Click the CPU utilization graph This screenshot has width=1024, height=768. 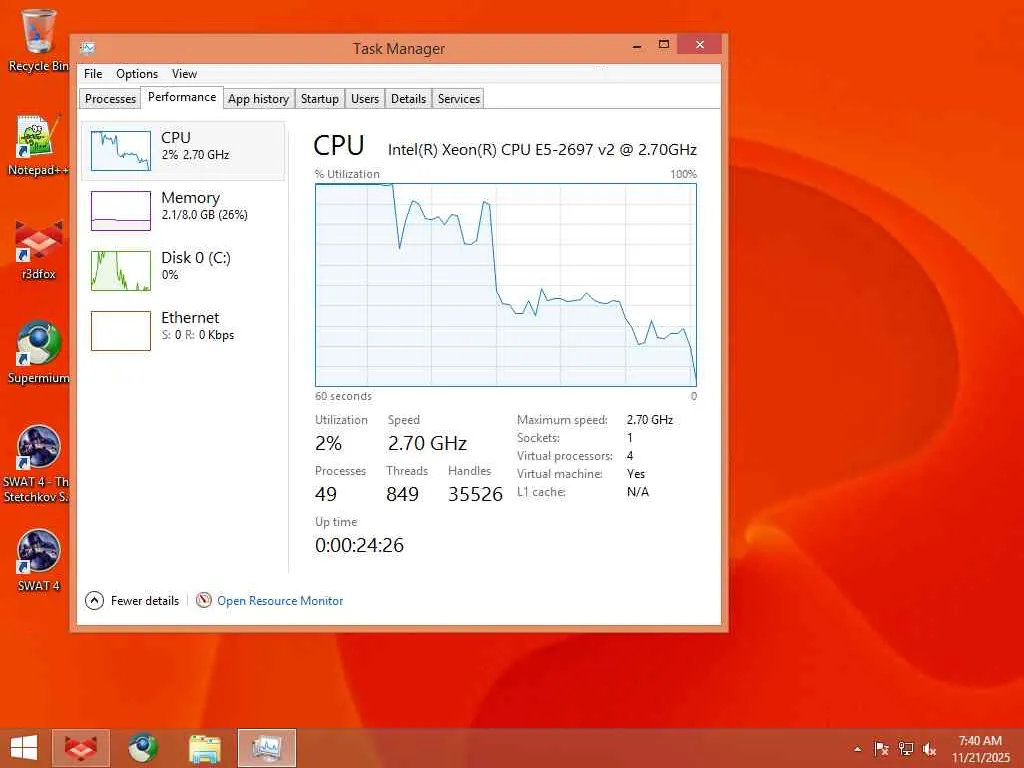(x=506, y=285)
